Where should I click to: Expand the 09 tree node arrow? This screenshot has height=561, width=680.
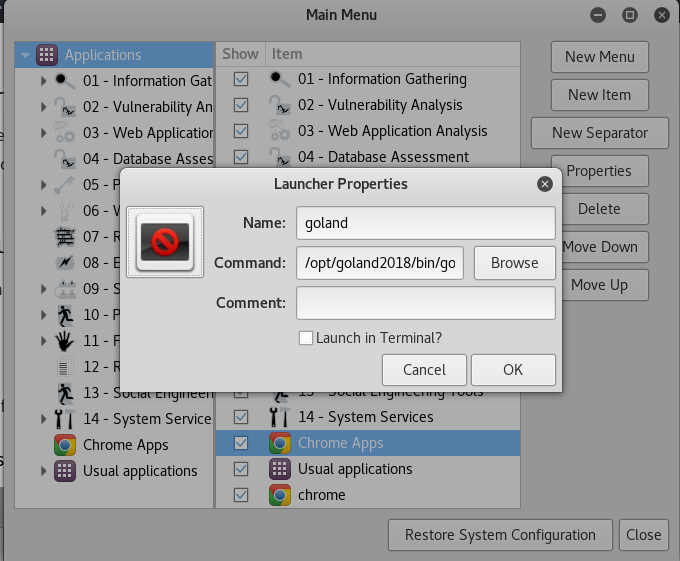point(43,289)
